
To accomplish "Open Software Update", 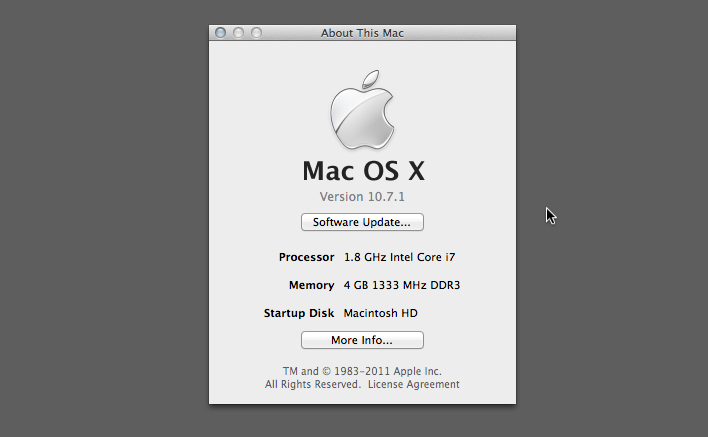I will click(362, 222).
